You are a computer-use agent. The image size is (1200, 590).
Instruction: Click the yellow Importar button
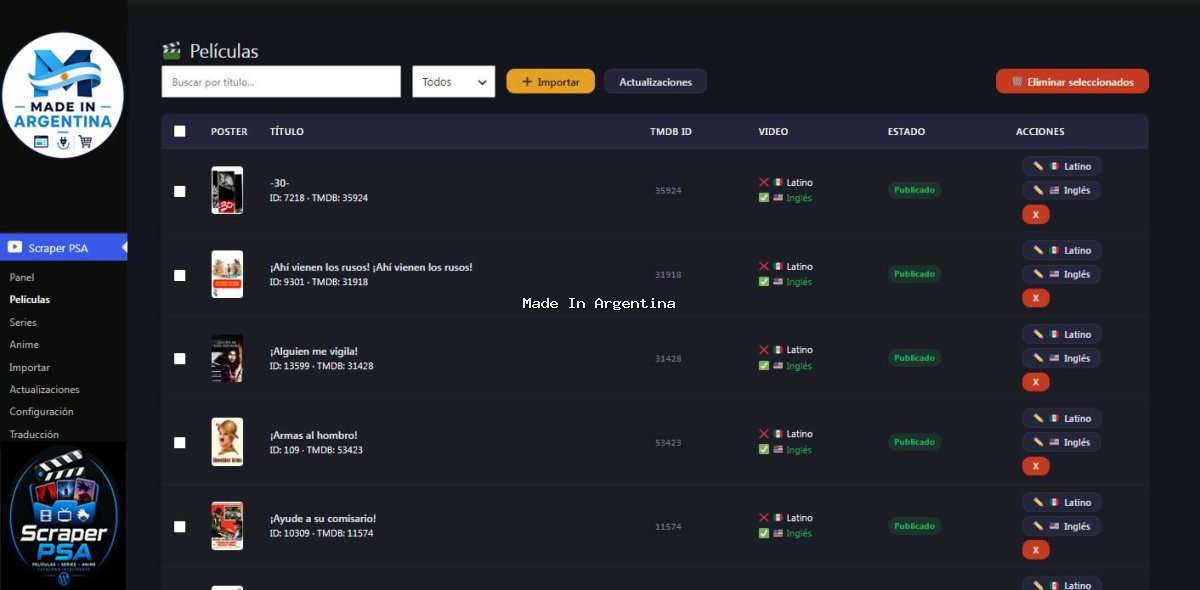[550, 82]
